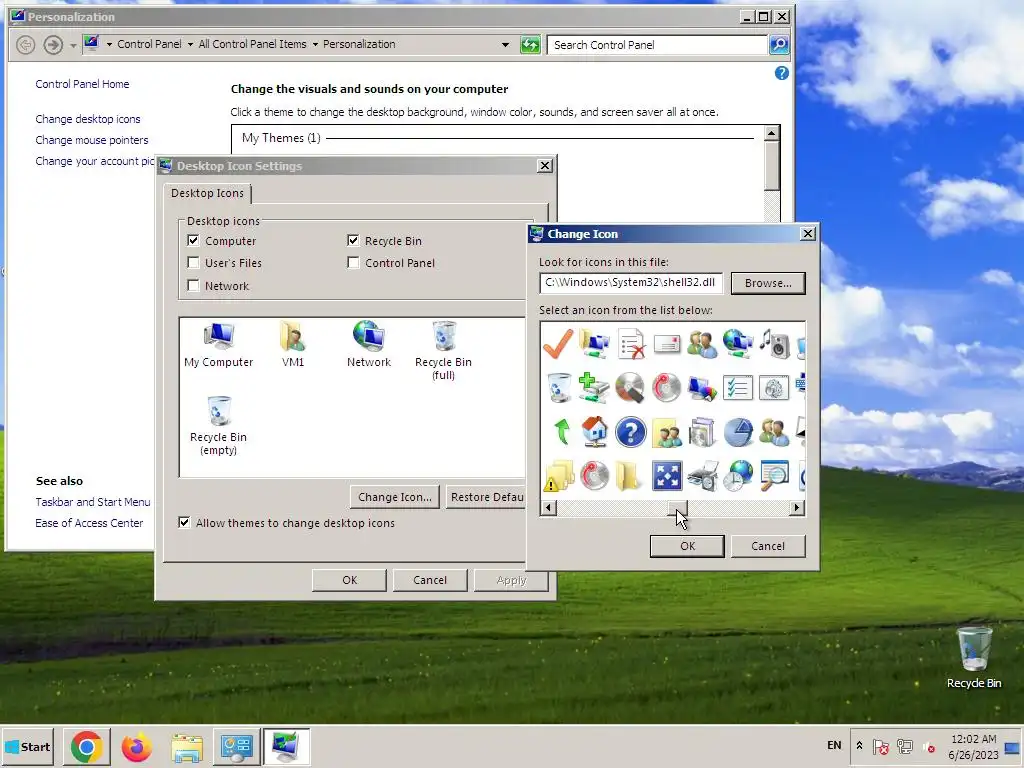Show hidden tray icons arrow
1024x768 pixels.
point(859,745)
